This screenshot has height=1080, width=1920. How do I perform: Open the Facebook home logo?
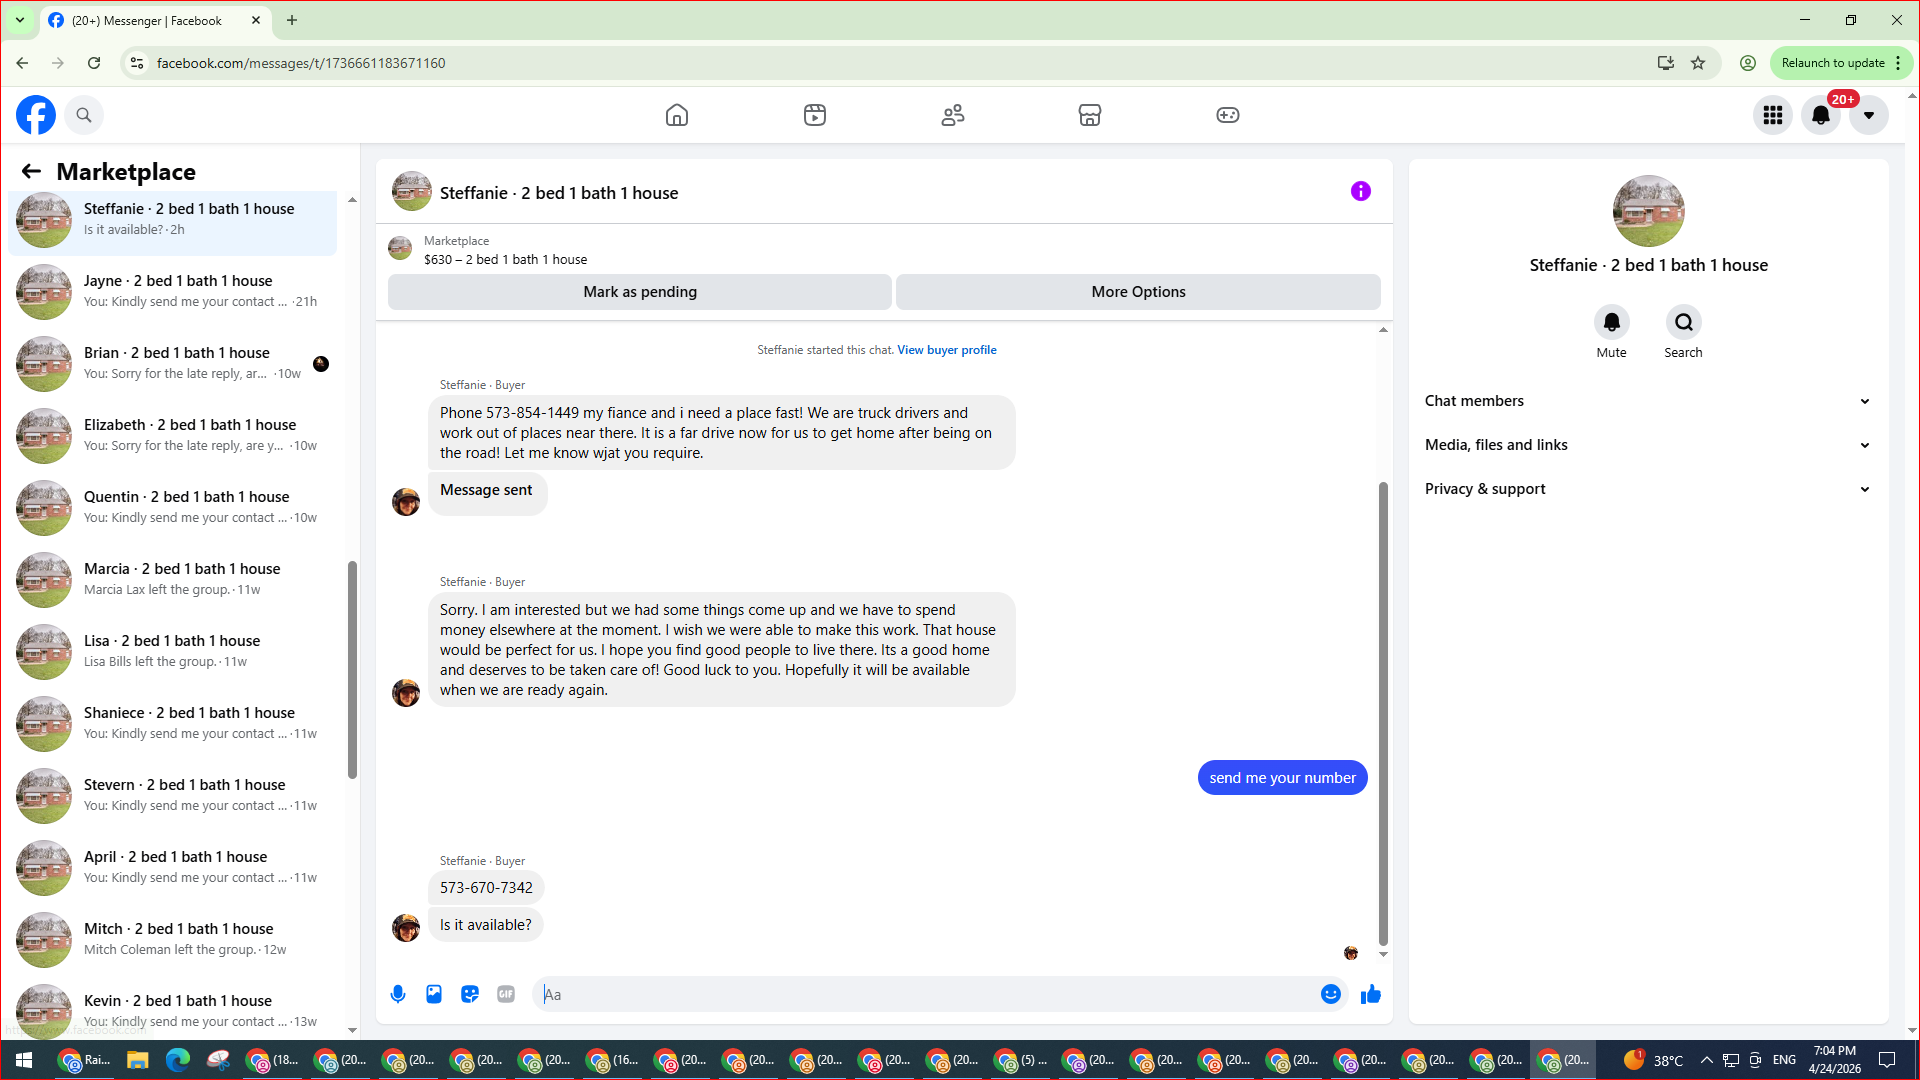pyautogui.click(x=36, y=115)
